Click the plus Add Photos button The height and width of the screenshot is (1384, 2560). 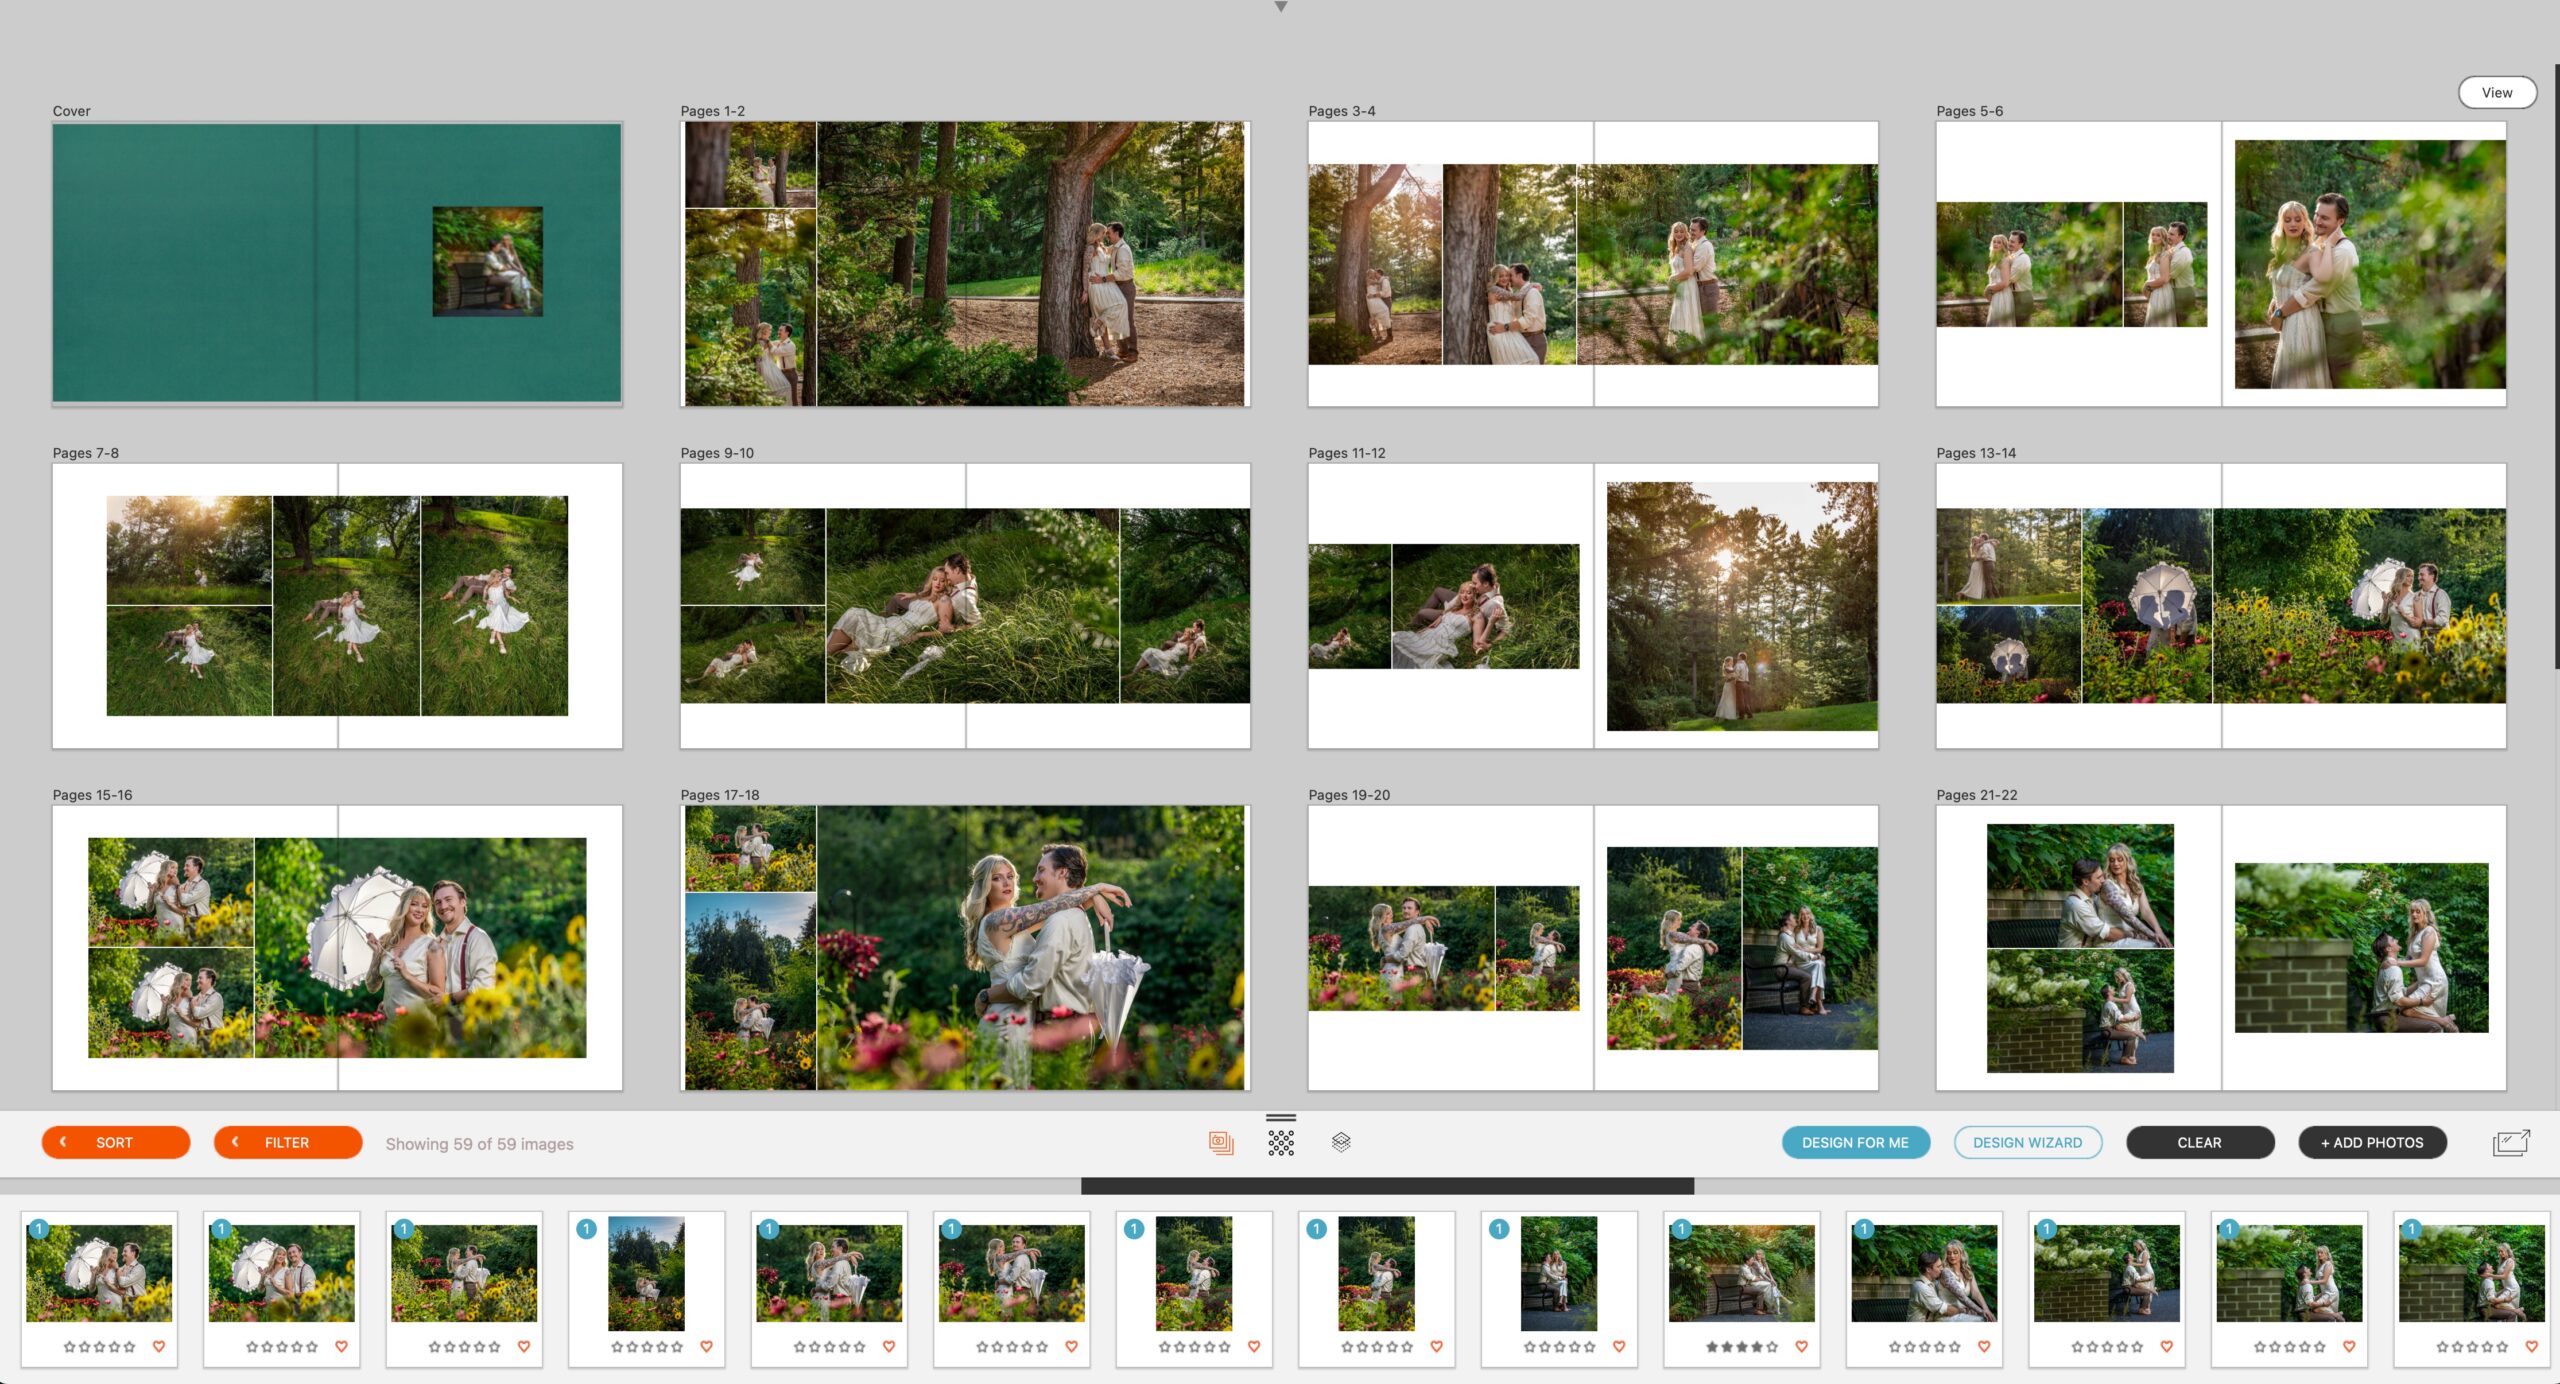2372,1142
